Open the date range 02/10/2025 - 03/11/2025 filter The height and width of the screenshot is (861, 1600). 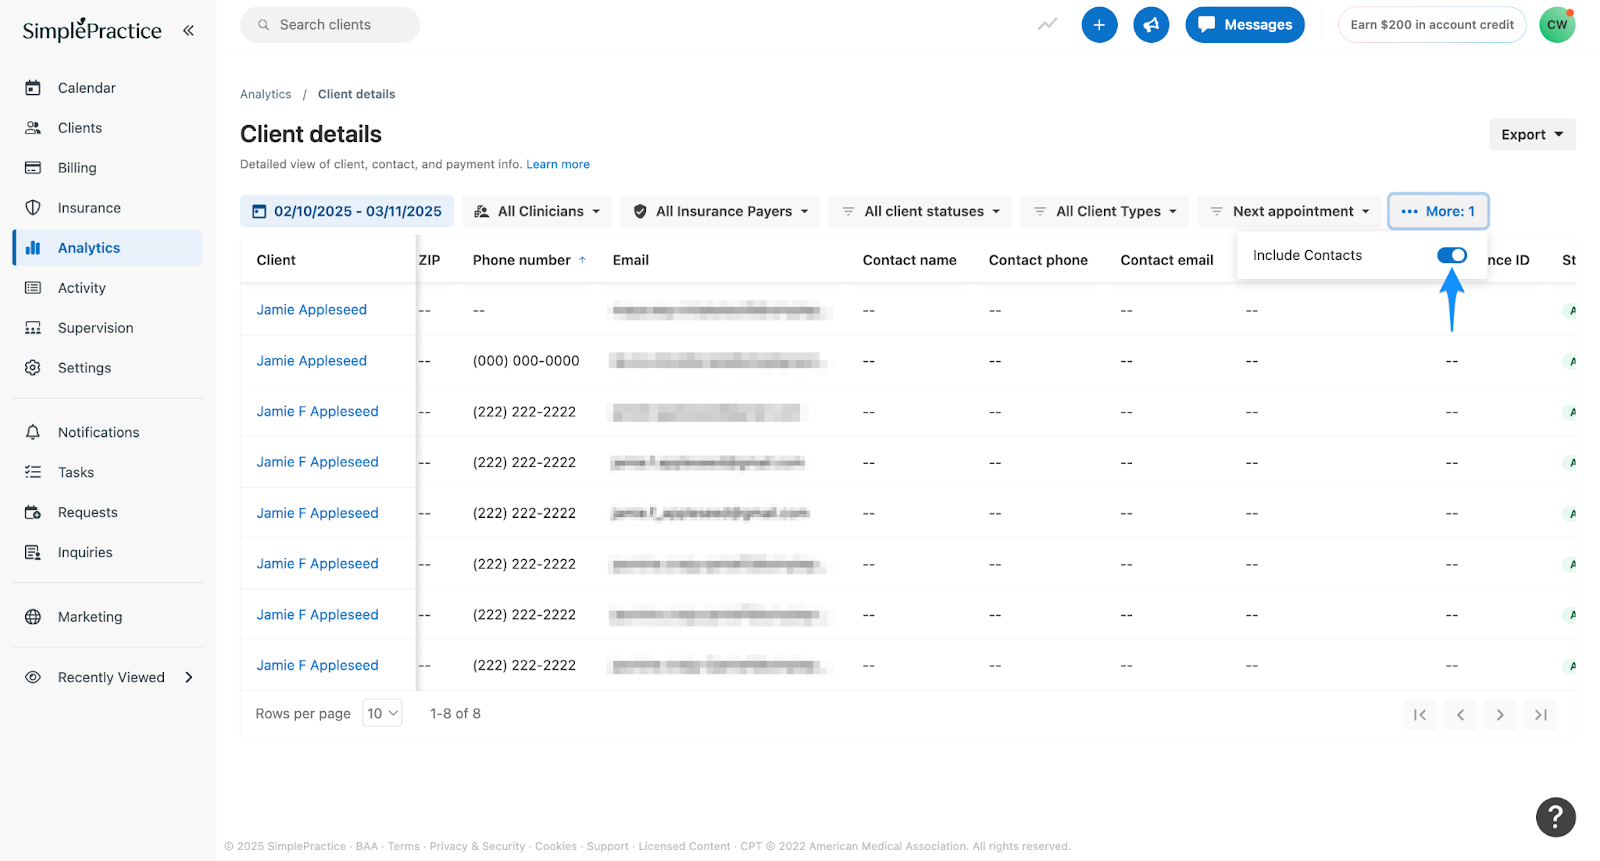(x=347, y=211)
